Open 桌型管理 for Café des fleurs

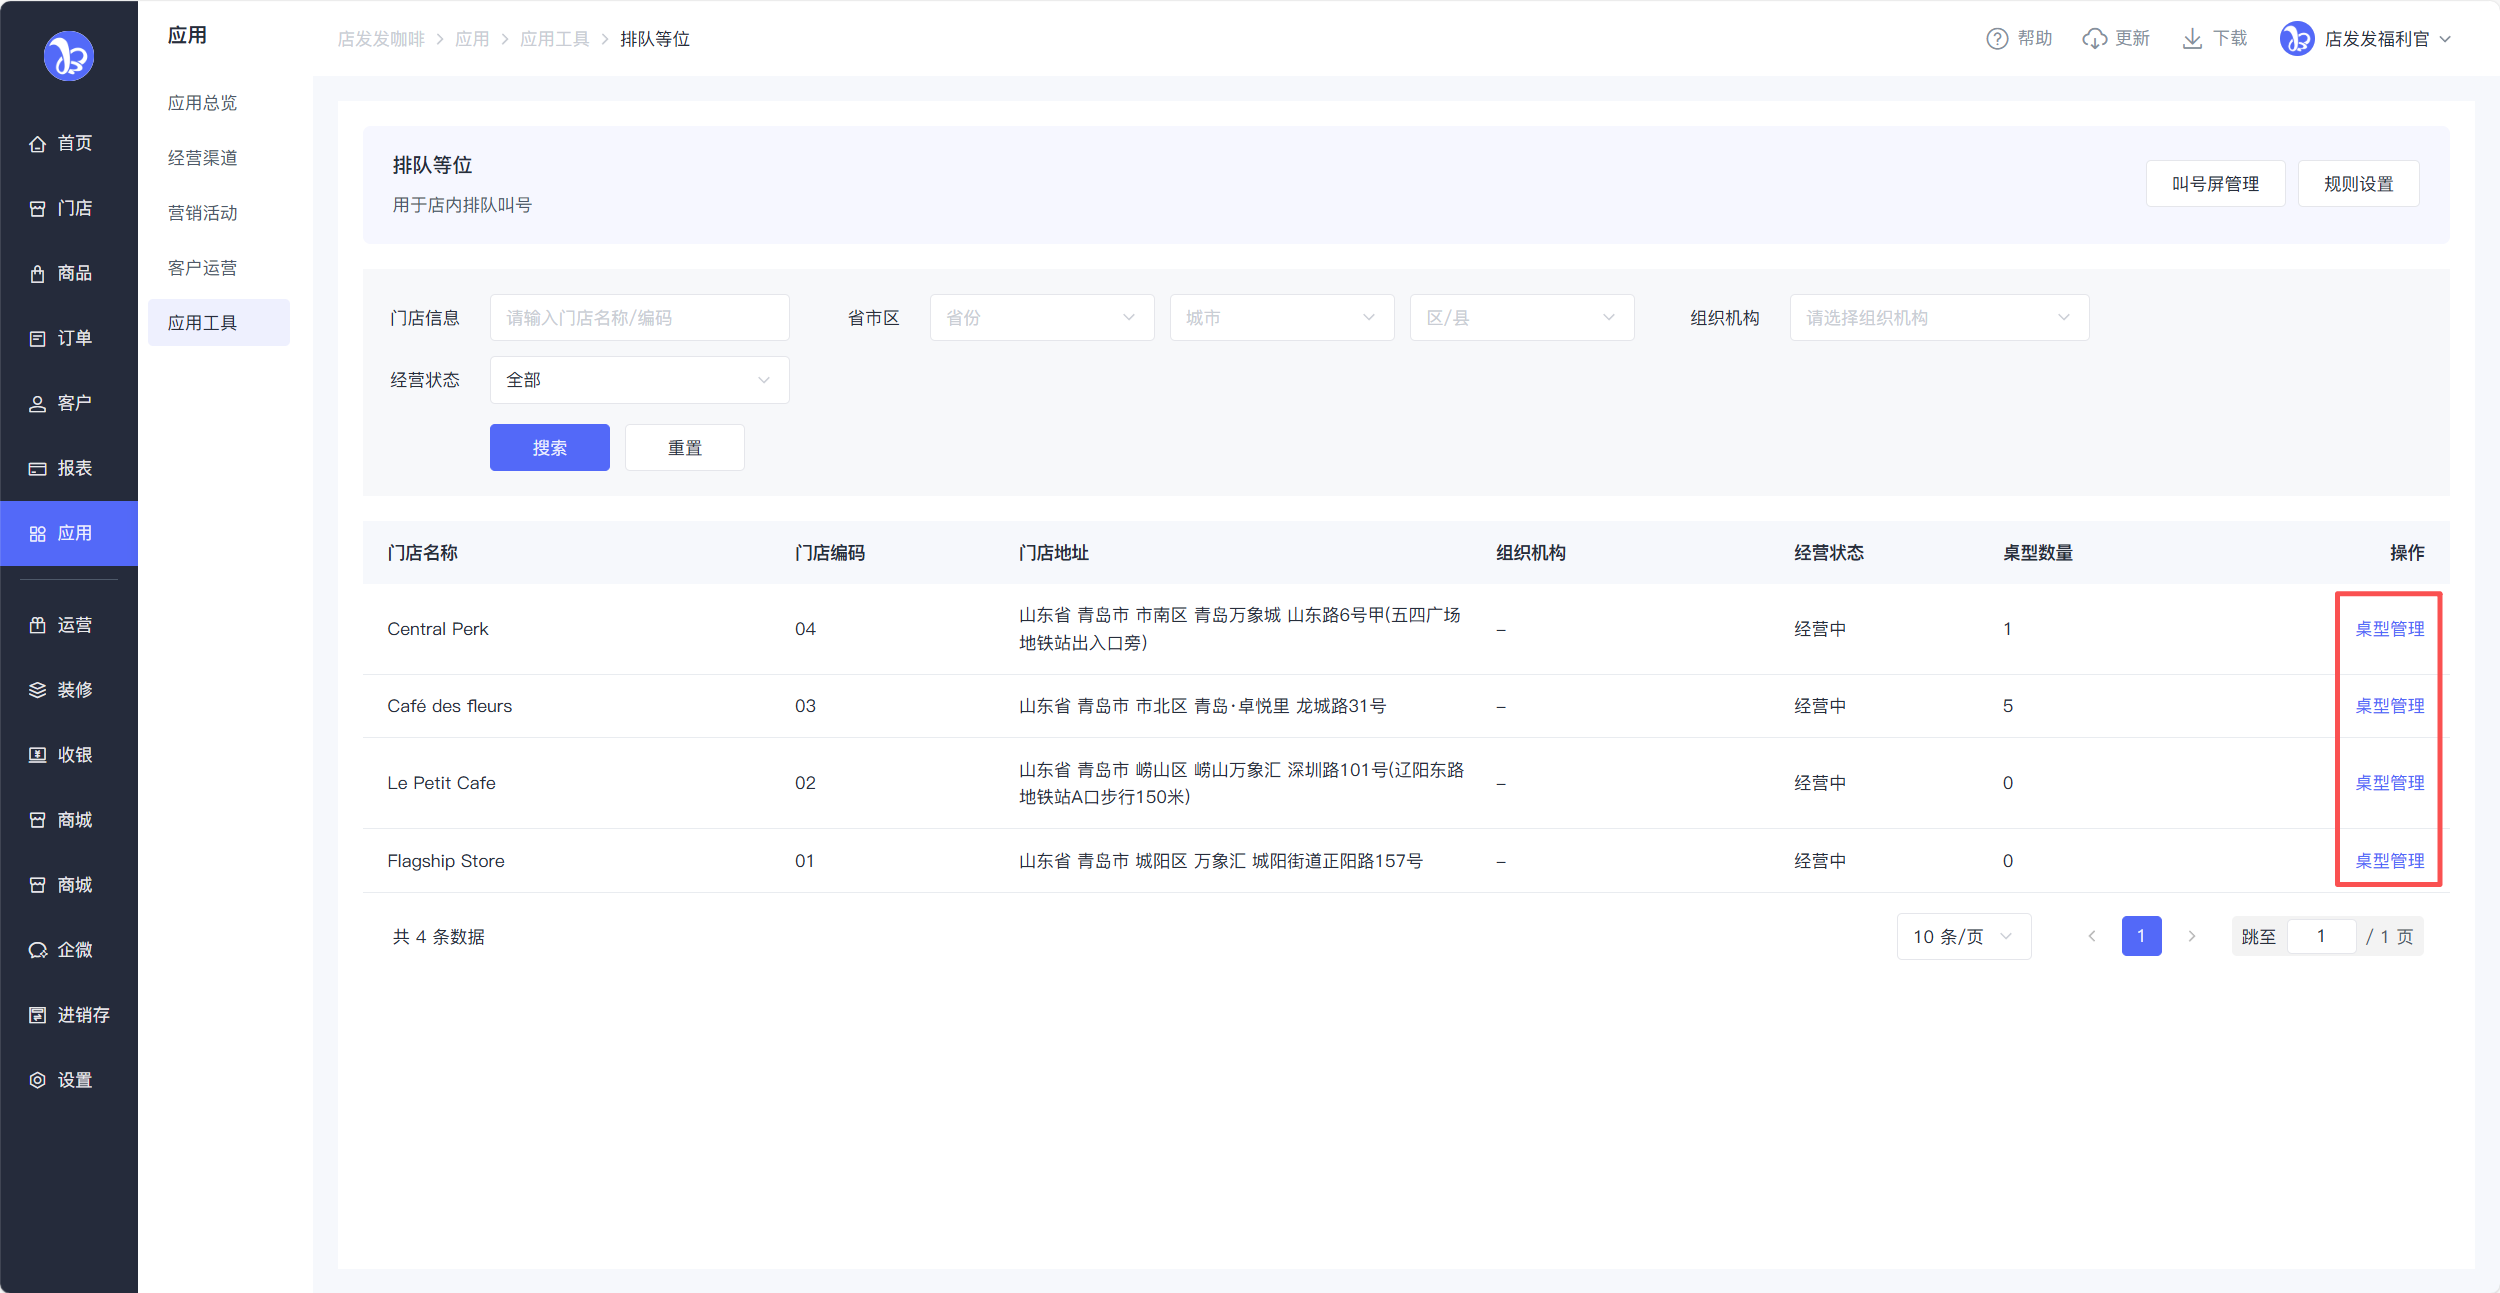pos(2389,706)
